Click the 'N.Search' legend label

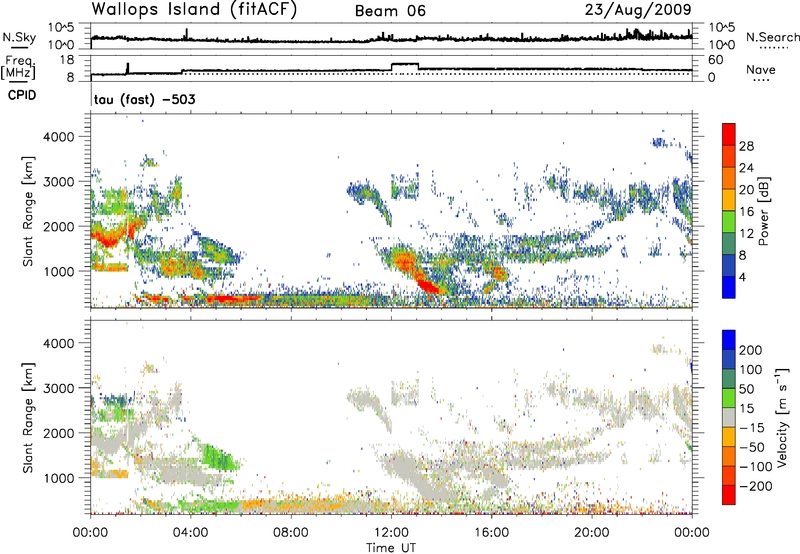[772, 37]
